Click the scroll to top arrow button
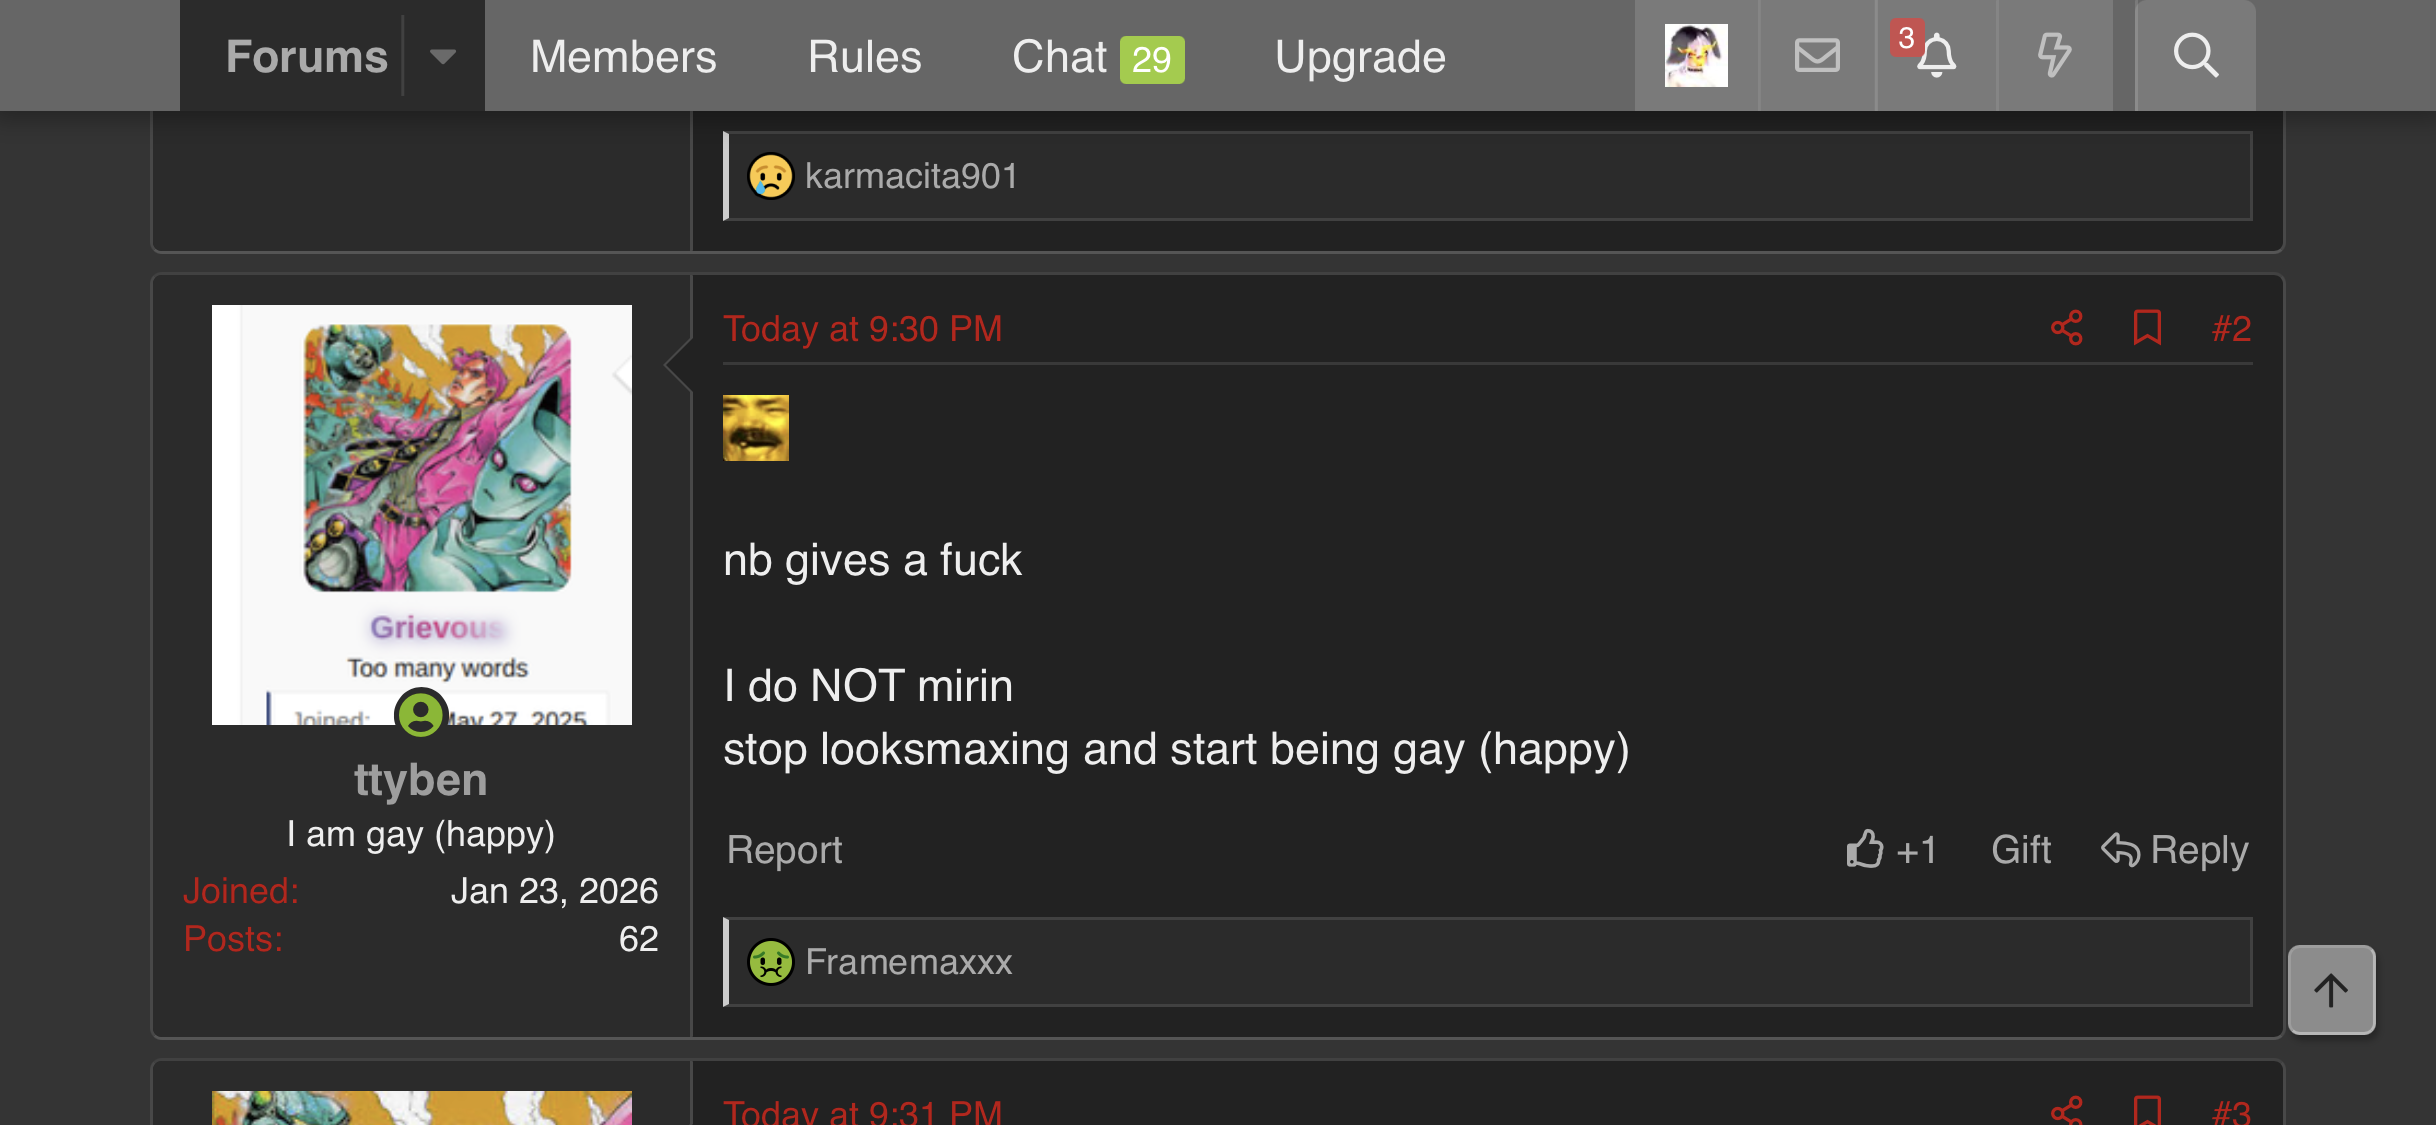Screen dimensions: 2436x1125 click(2331, 990)
